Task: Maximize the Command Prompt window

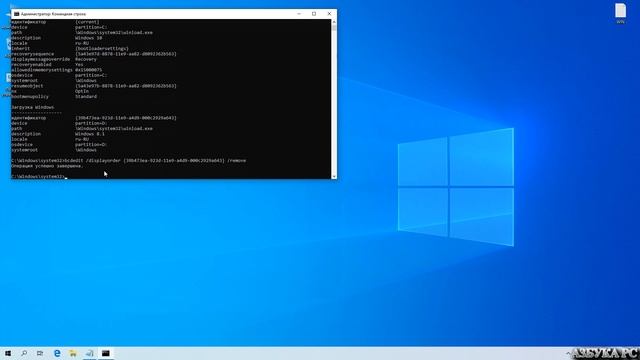Action: (314, 14)
